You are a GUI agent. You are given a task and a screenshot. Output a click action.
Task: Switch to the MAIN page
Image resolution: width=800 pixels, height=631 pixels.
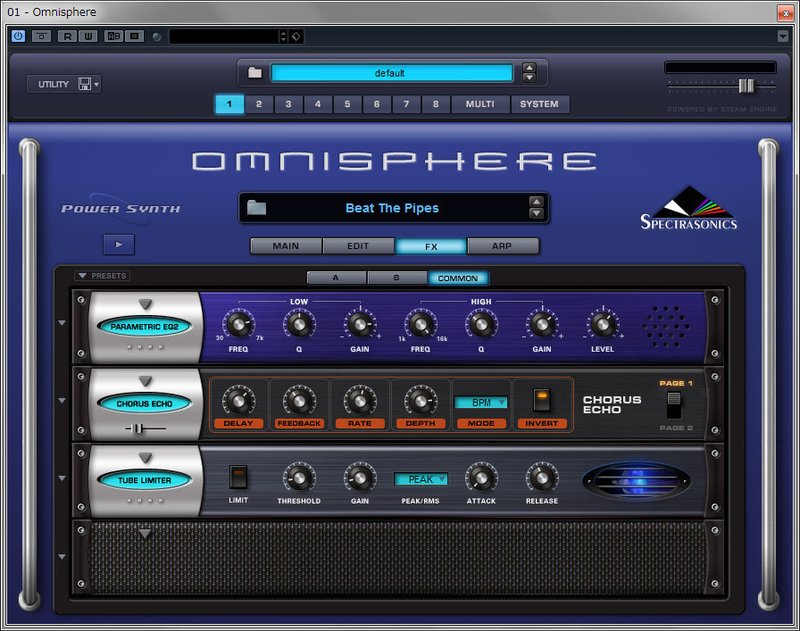pos(286,246)
